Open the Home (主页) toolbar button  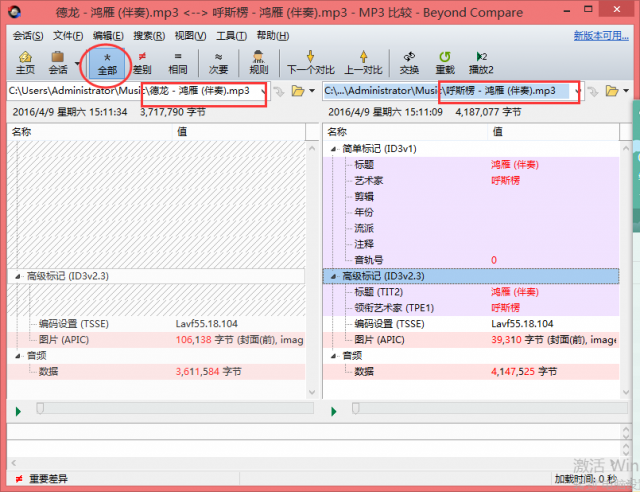point(25,62)
